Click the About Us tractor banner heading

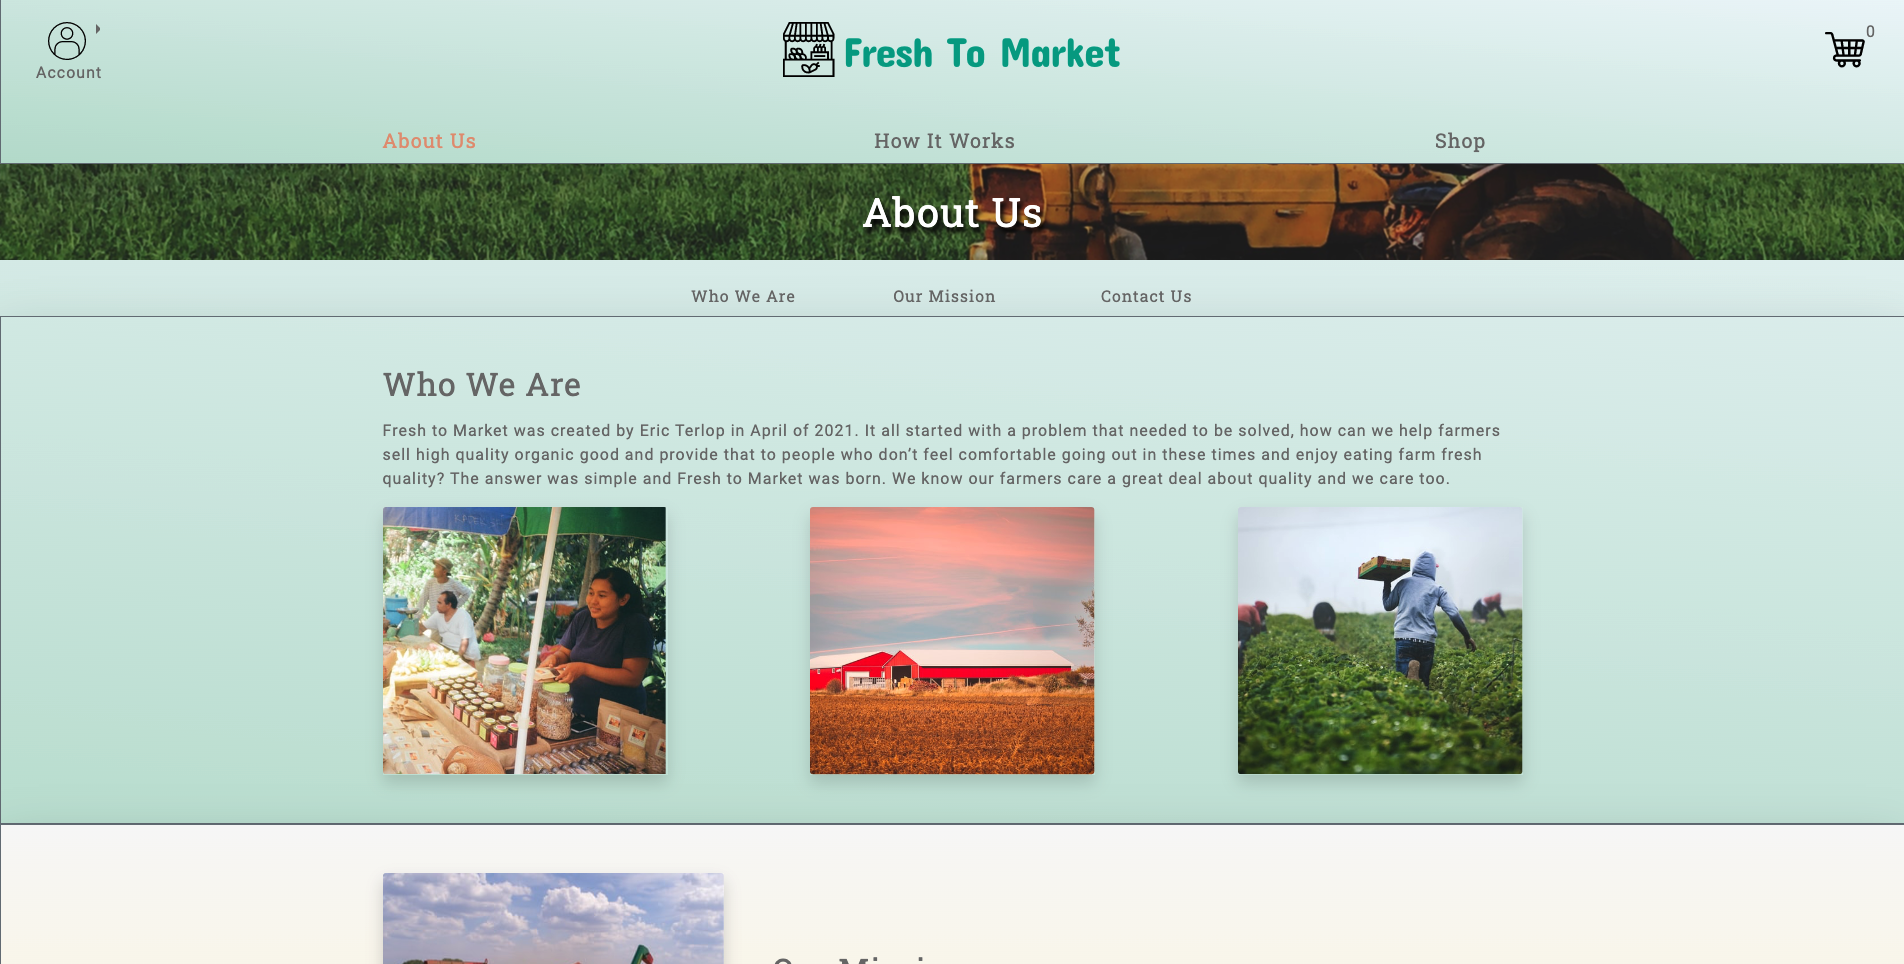click(952, 212)
